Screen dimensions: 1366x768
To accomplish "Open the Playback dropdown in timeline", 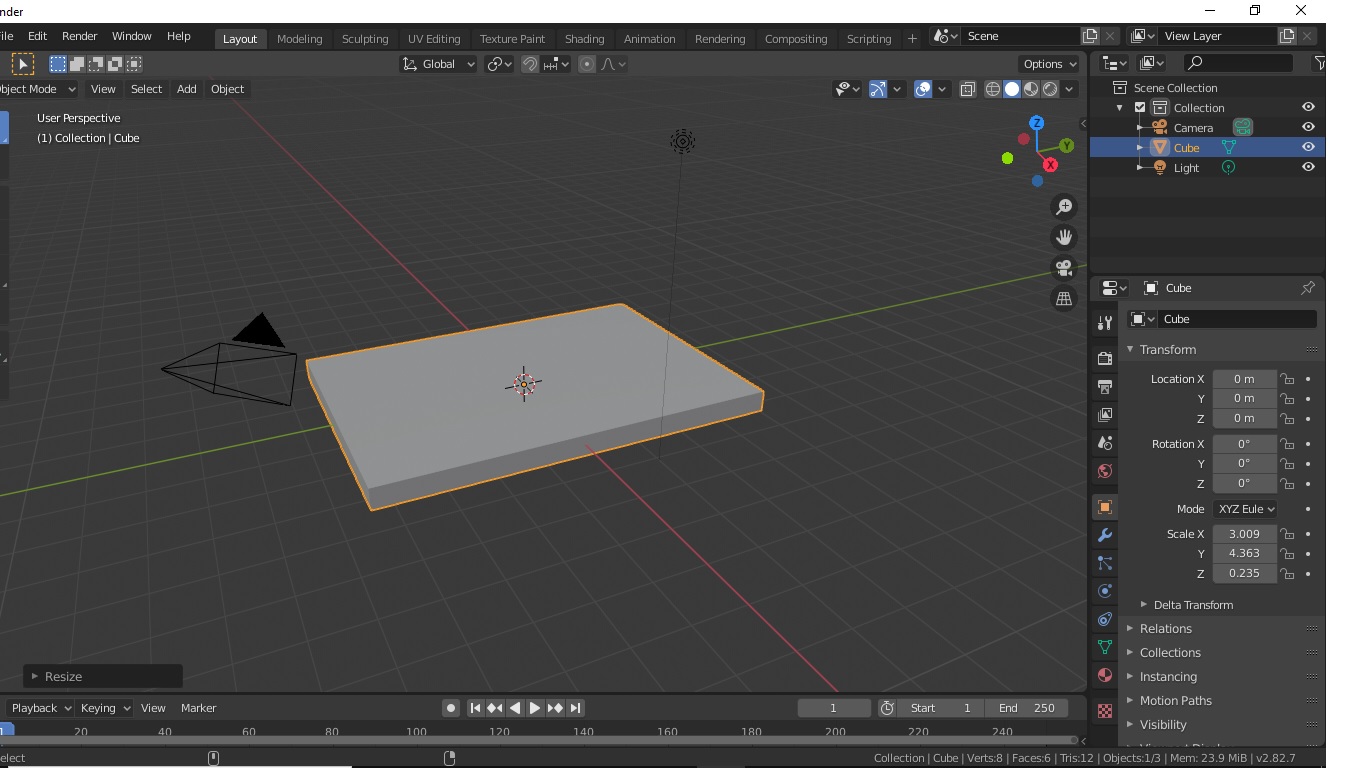I will click(40, 708).
